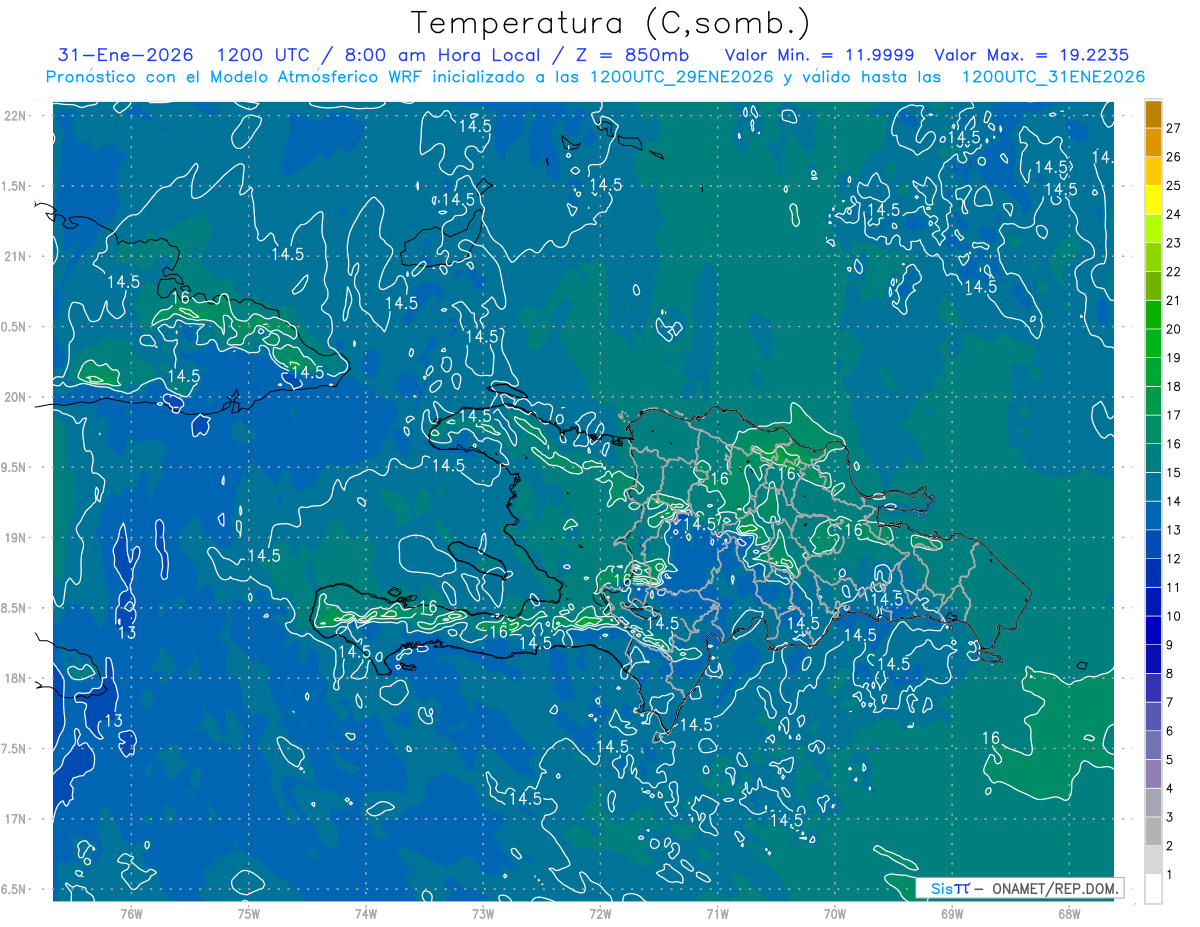Screen dimensions: 1200x927
Task: Click the color scale label '12'
Action: [1174, 559]
